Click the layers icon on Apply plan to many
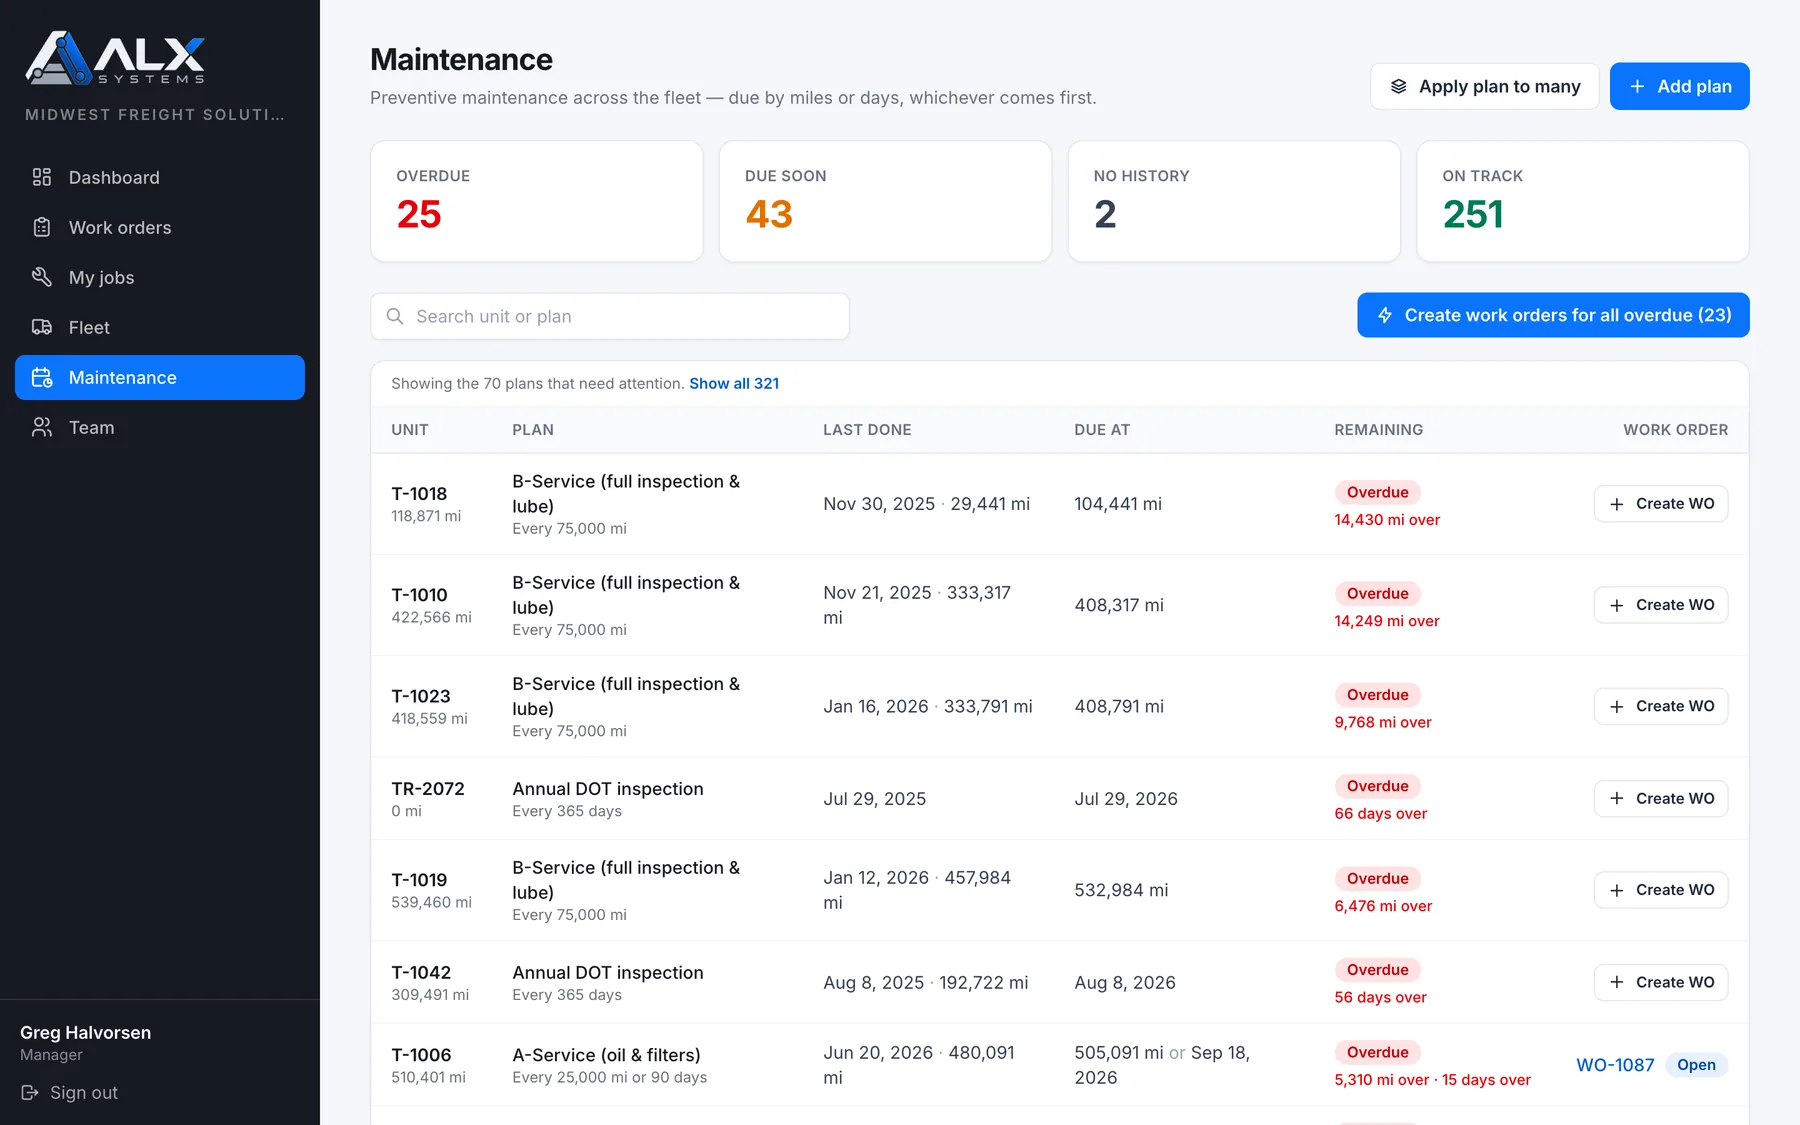This screenshot has width=1800, height=1125. (1399, 86)
